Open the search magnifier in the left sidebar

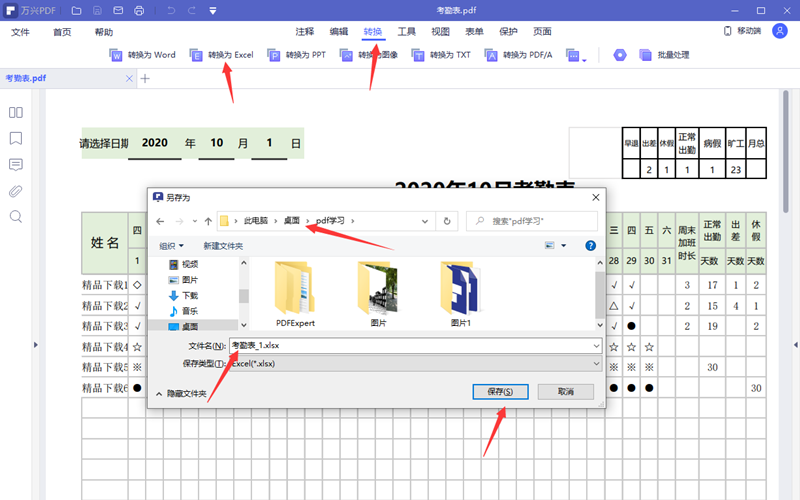tap(16, 217)
